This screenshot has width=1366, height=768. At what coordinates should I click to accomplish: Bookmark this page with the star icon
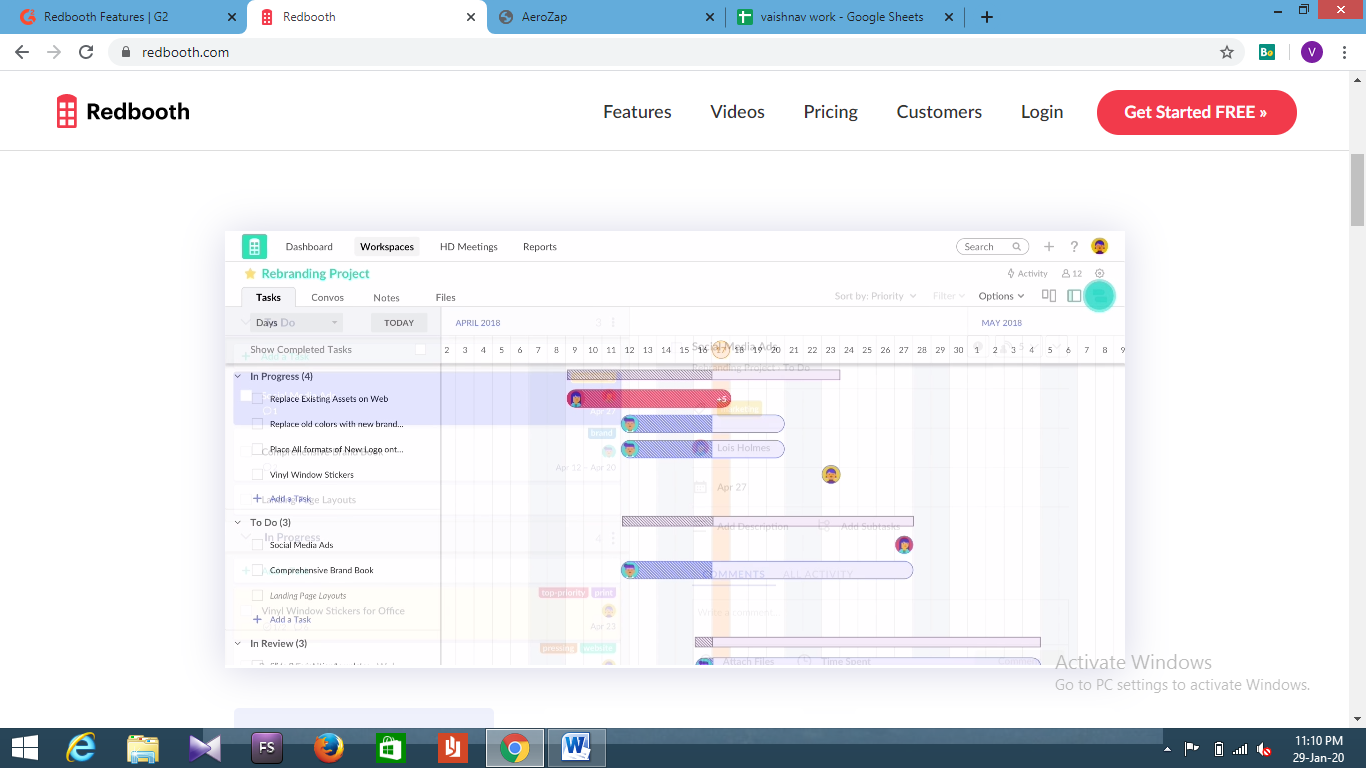[x=1227, y=52]
